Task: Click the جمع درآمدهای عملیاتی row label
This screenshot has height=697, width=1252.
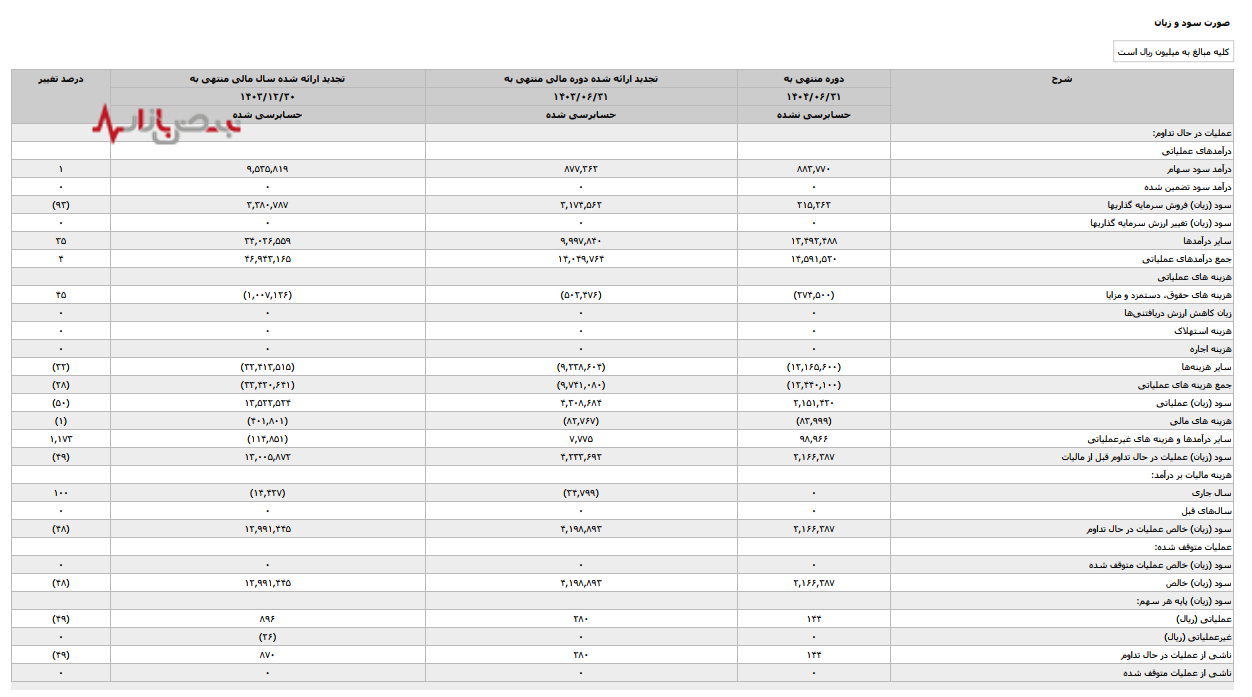Action: (x=1192, y=259)
